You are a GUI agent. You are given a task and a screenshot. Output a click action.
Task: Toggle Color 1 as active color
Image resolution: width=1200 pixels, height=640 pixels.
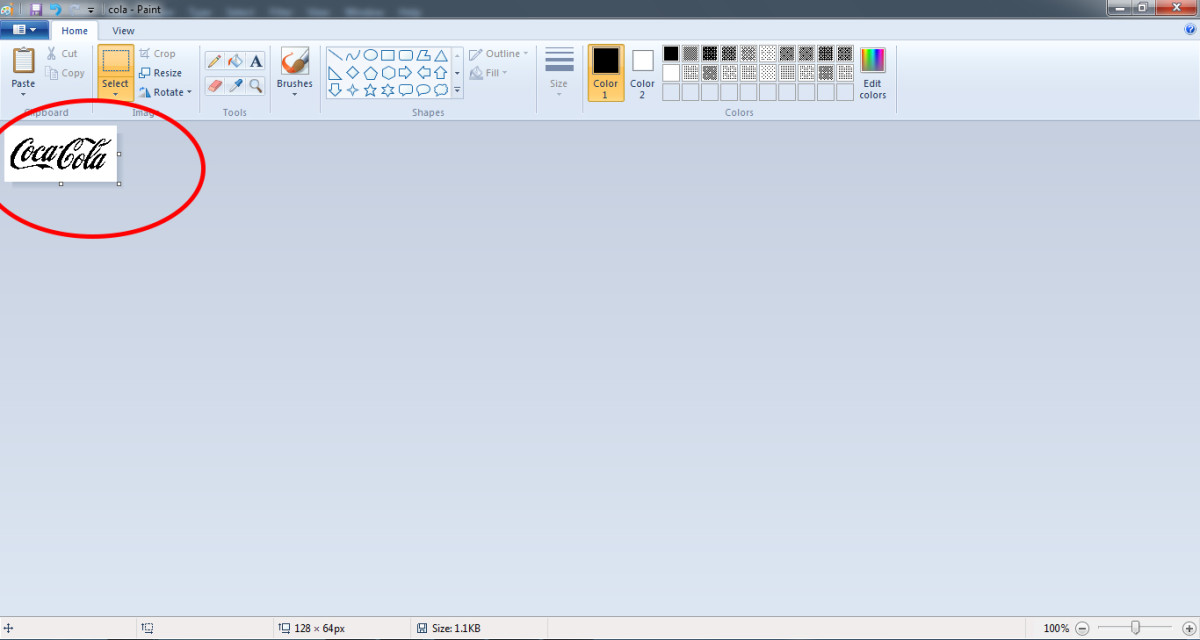(605, 72)
